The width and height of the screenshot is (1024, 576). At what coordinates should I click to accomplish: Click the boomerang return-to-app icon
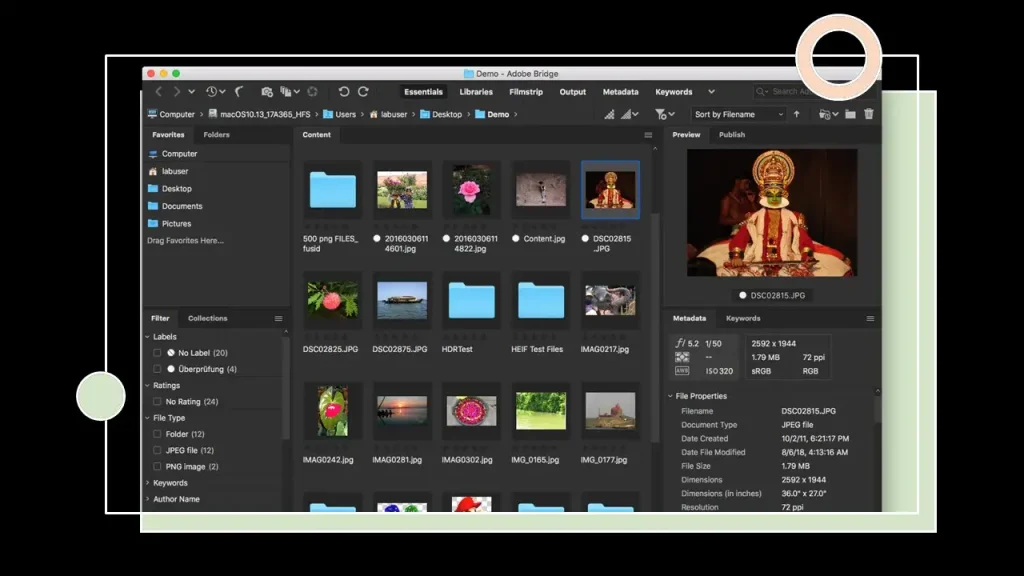point(238,92)
